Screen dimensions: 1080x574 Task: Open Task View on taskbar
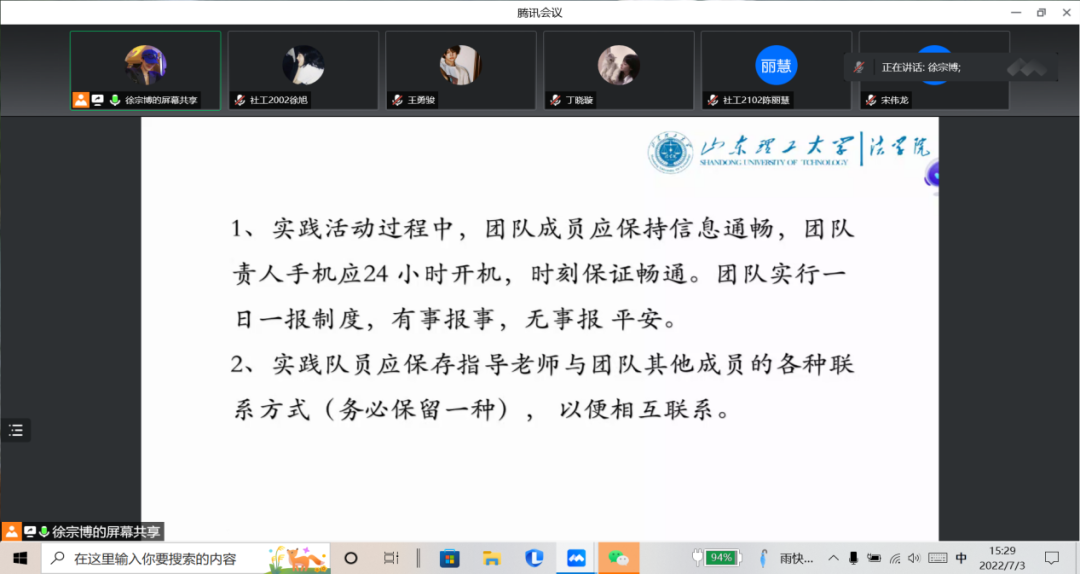[x=391, y=558]
